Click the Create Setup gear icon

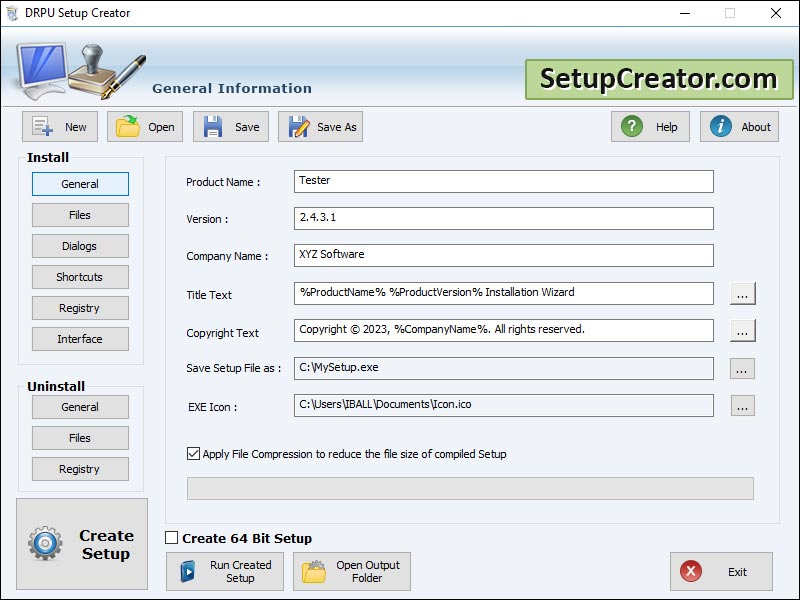[x=45, y=543]
